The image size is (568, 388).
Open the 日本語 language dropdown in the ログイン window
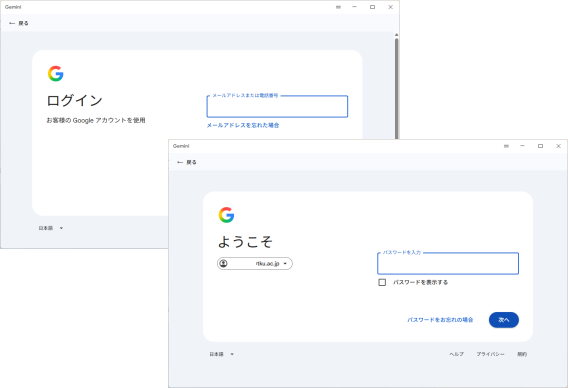[x=51, y=228]
